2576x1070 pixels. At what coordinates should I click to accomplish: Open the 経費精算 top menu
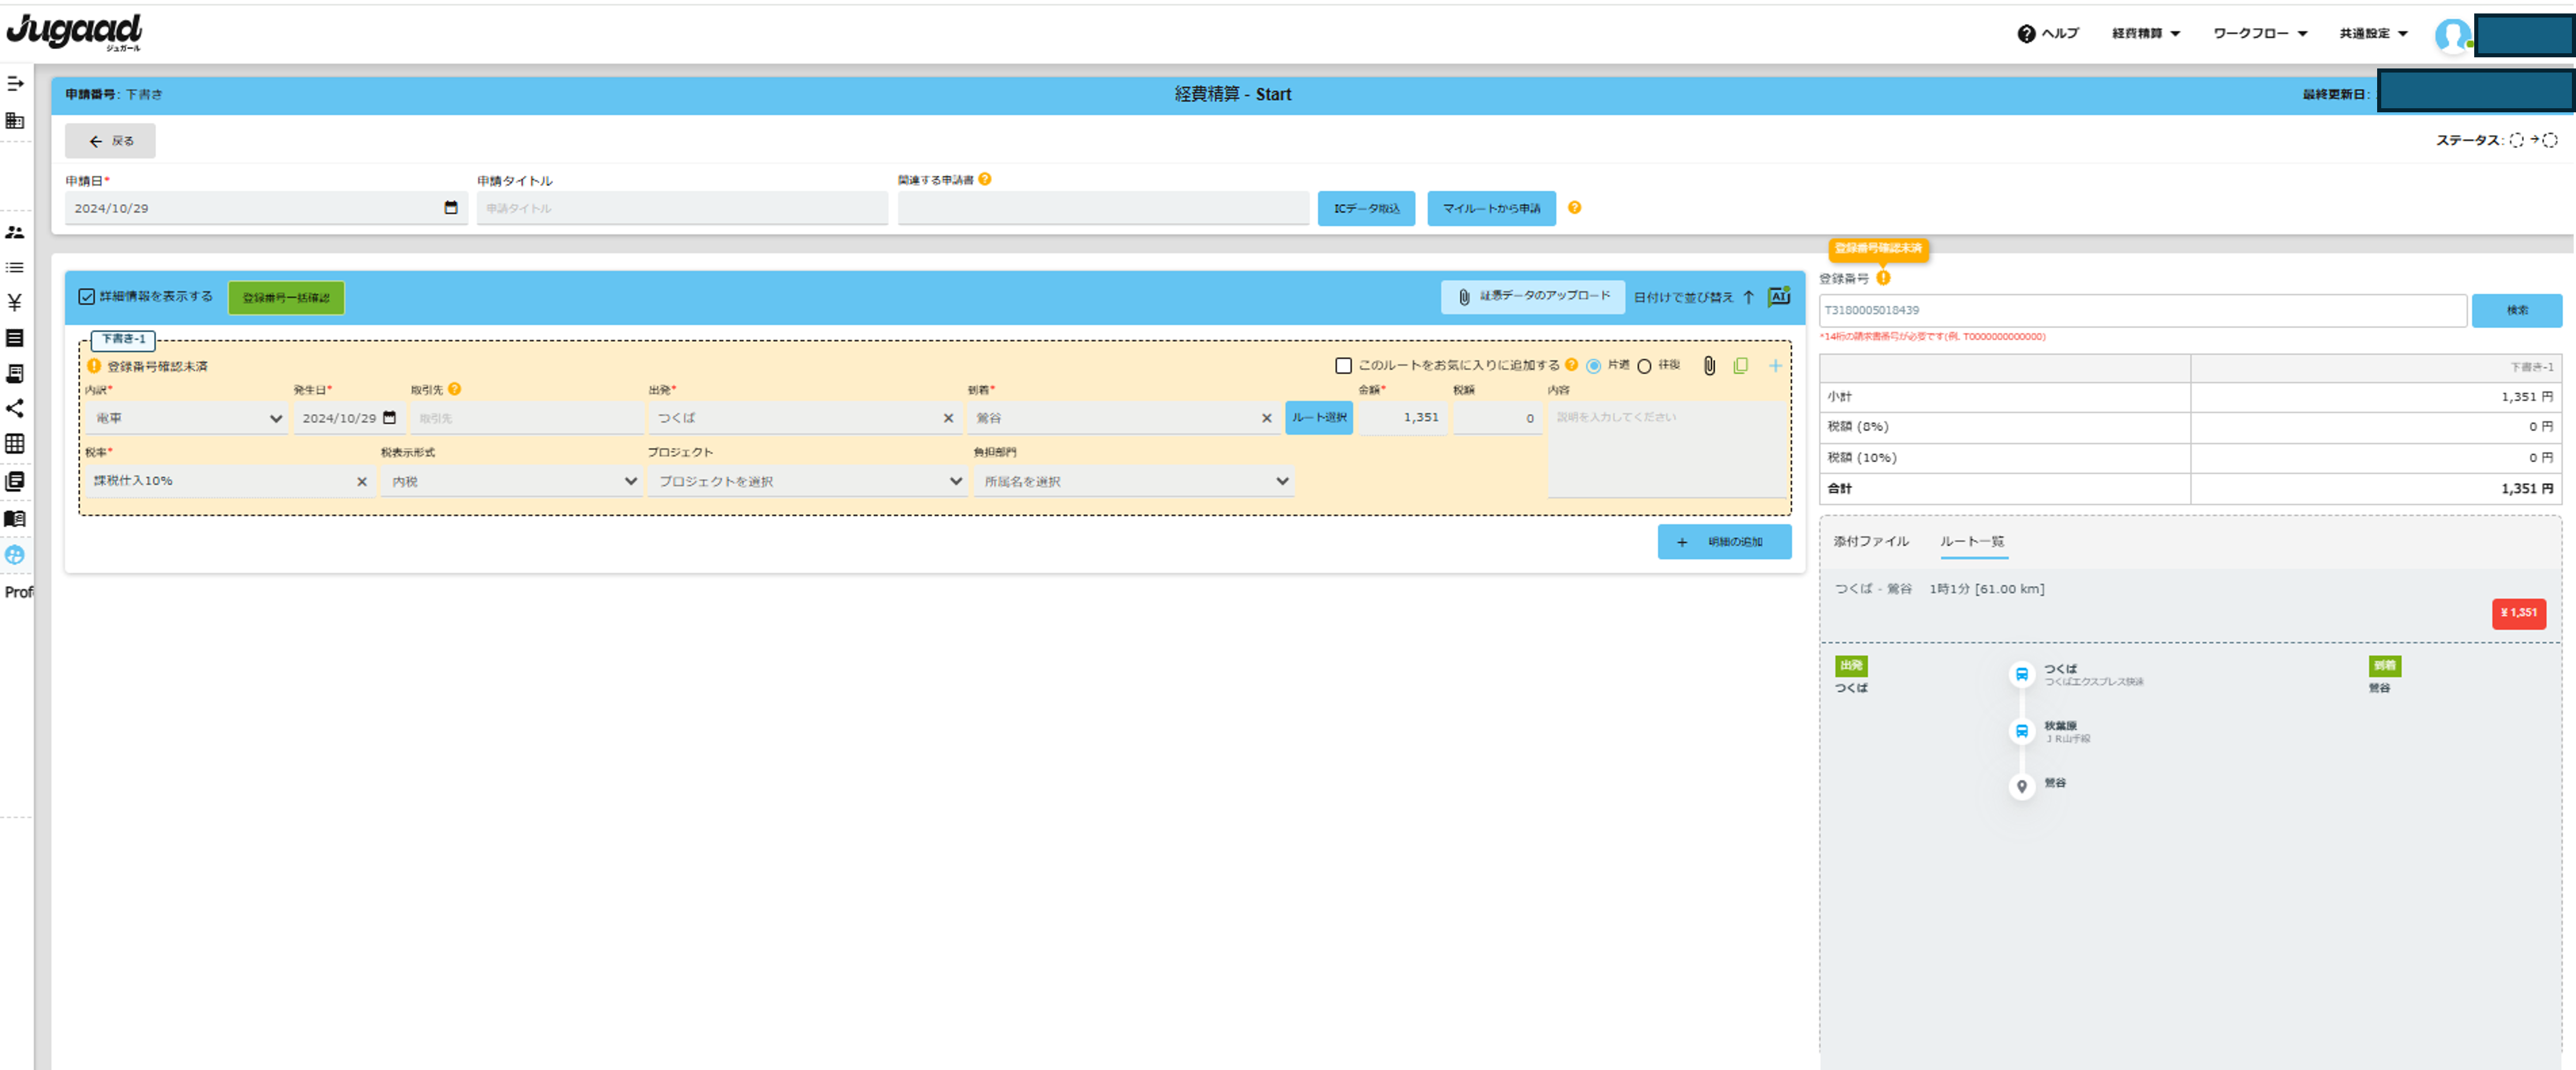click(2146, 34)
